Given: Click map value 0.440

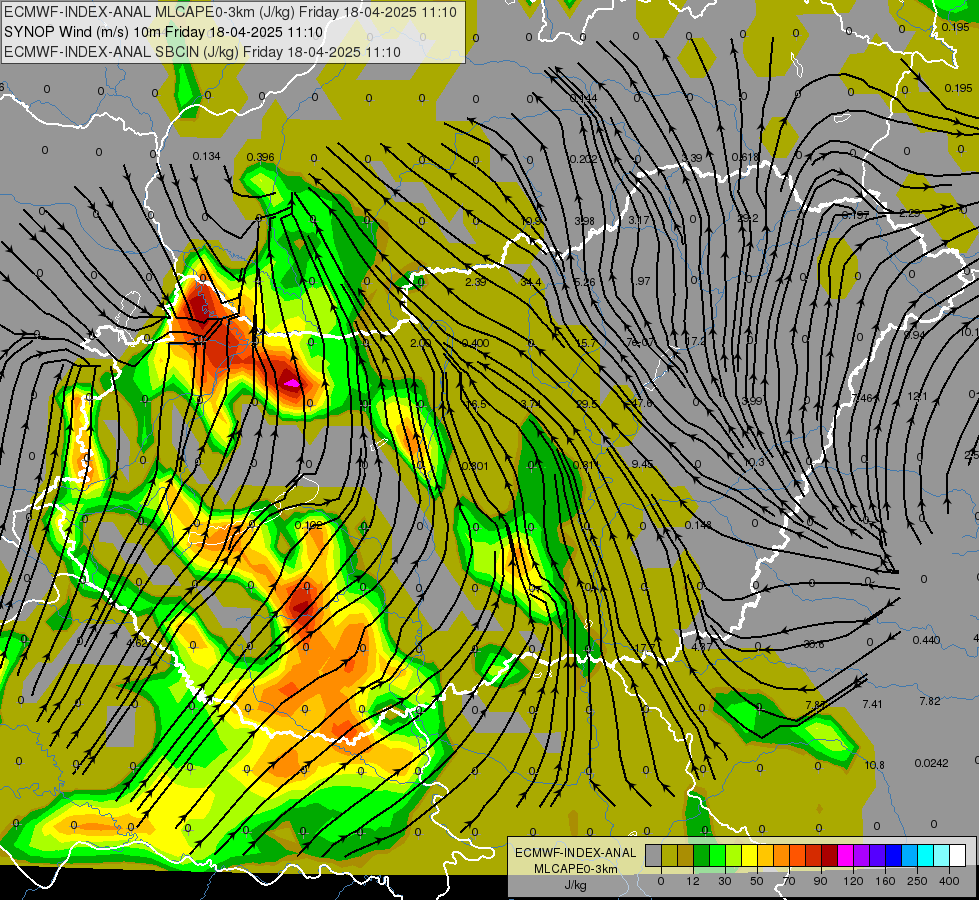Looking at the screenshot, I should [x=926, y=640].
